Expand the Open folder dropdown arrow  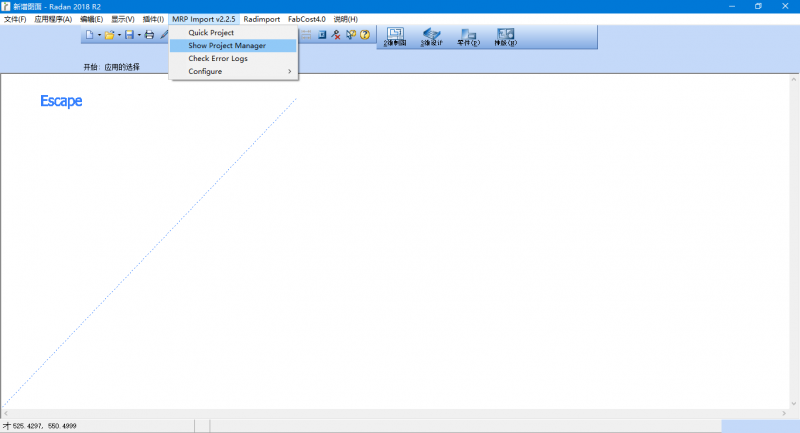tap(118, 36)
